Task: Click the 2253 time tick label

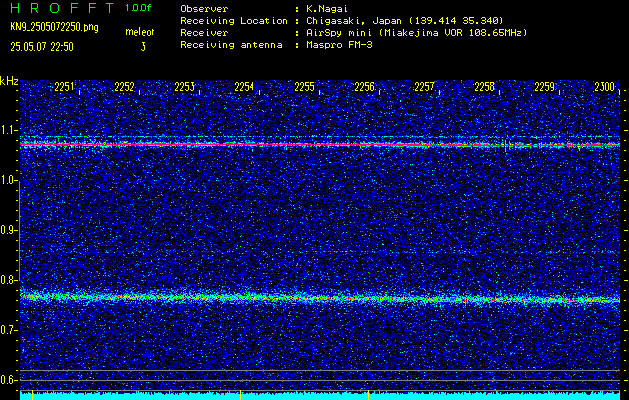Action: point(185,87)
